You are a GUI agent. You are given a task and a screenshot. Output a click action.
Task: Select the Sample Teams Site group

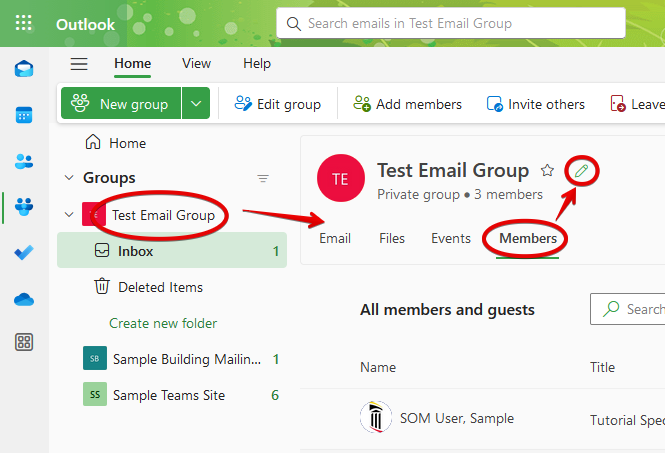pos(168,395)
